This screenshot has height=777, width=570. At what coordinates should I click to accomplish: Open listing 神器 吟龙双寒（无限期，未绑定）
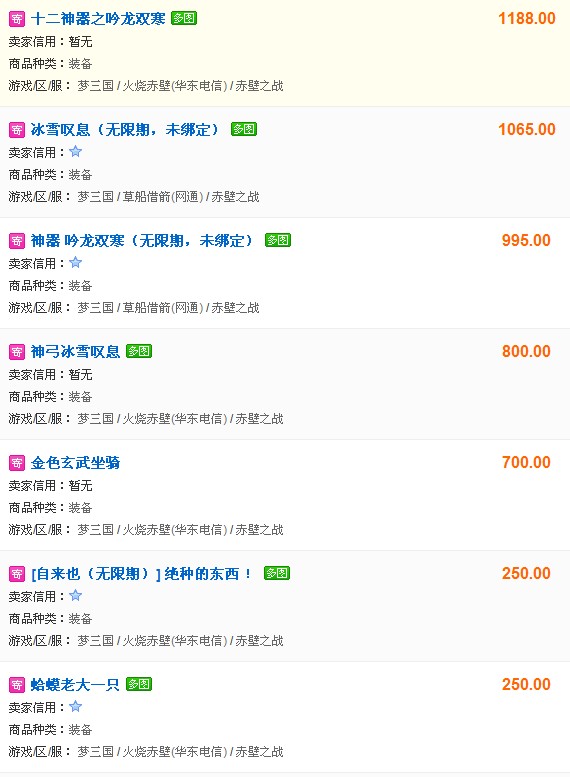[x=142, y=241]
